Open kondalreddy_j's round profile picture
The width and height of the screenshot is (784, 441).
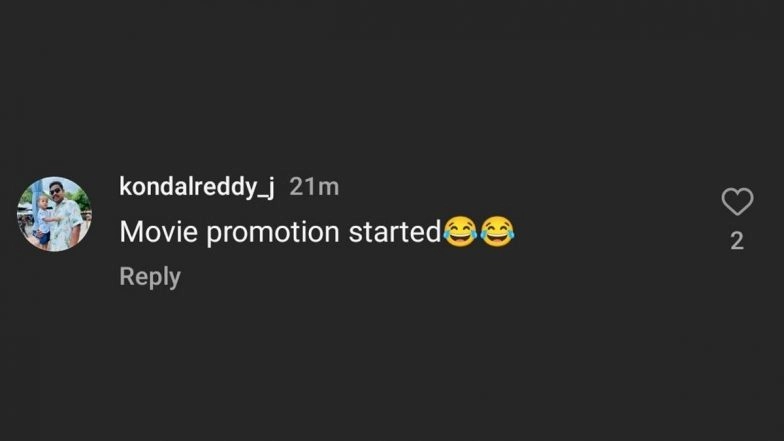55,214
